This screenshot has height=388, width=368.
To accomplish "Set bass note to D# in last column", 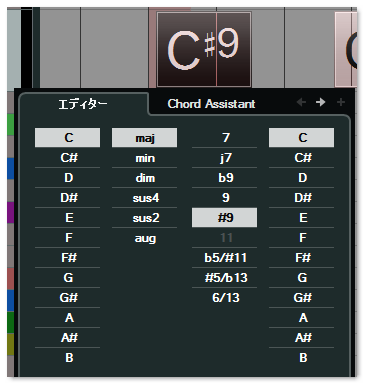I will click(301, 198).
